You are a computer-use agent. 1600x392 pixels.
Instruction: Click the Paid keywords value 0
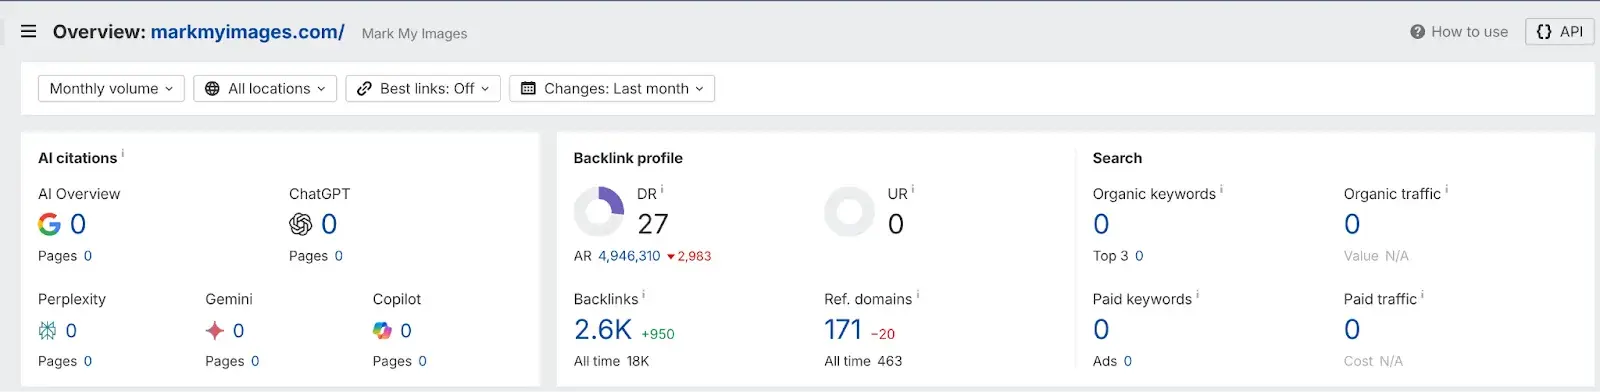point(1101,329)
